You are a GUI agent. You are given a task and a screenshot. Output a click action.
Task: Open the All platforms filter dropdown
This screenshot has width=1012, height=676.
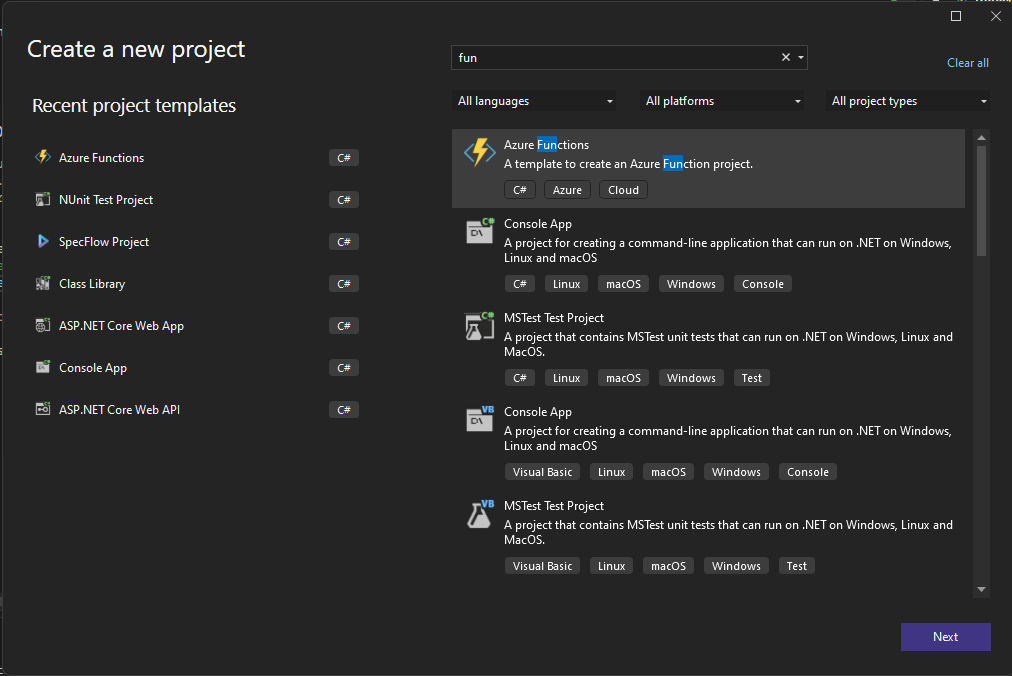[x=723, y=101]
